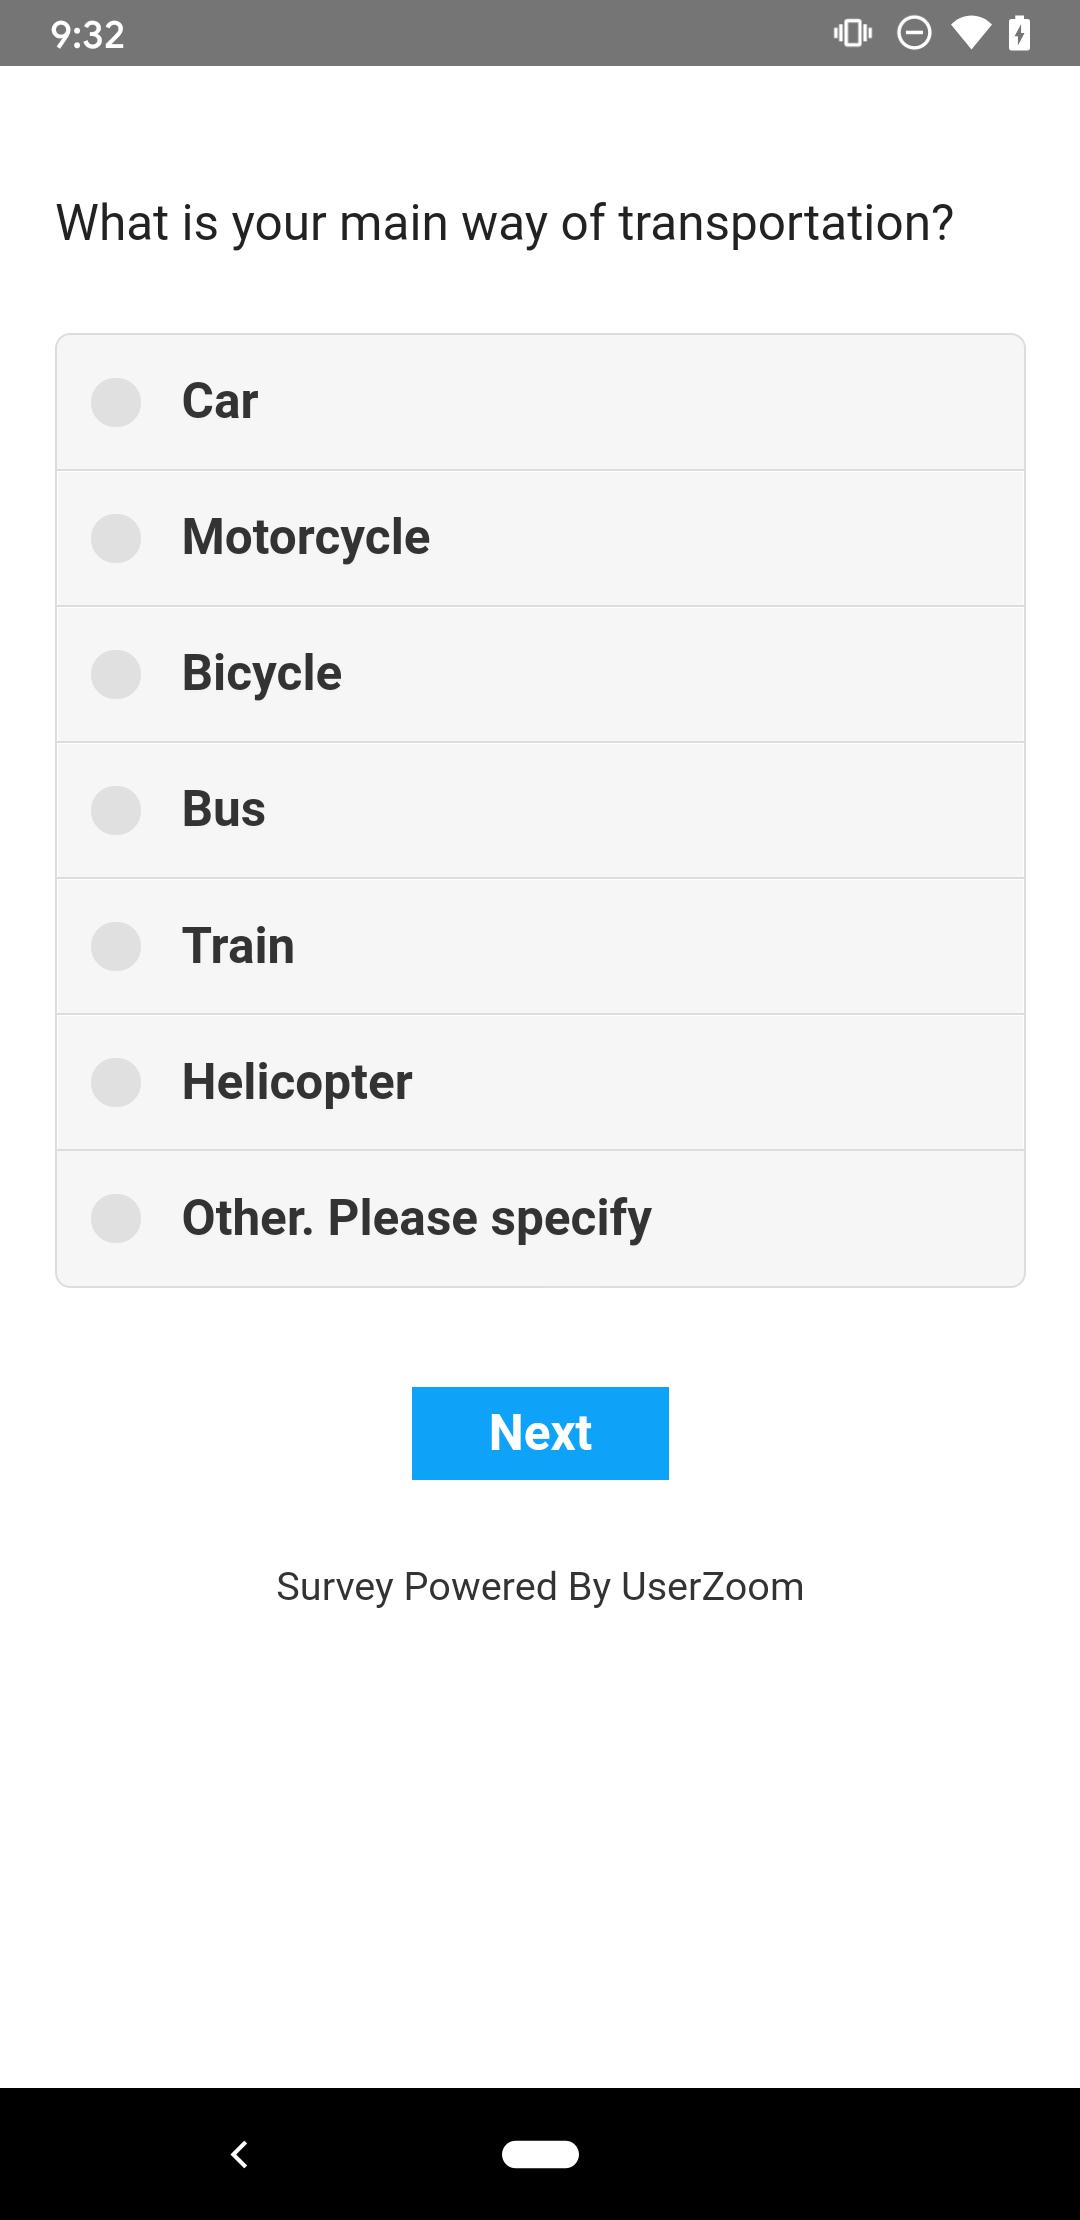
Task: Pick the Bus radio button
Action: (116, 810)
